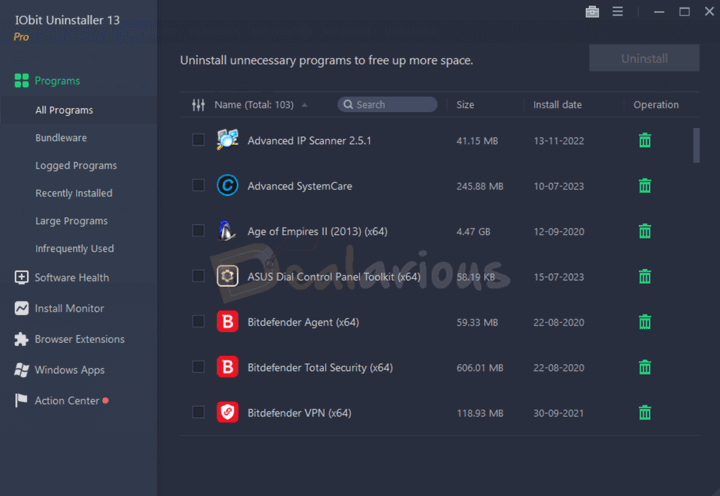Click the 15-07-2023 install date

pyautogui.click(x=559, y=277)
